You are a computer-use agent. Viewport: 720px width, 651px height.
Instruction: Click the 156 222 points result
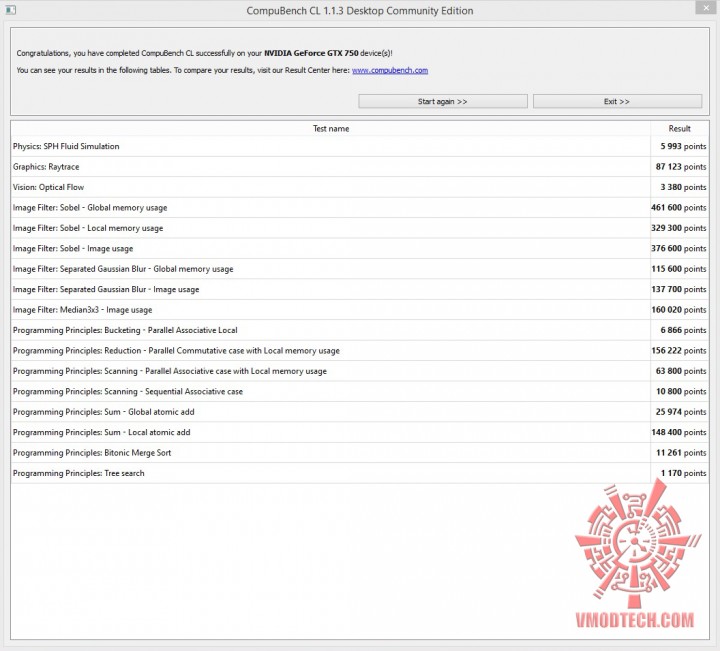679,351
